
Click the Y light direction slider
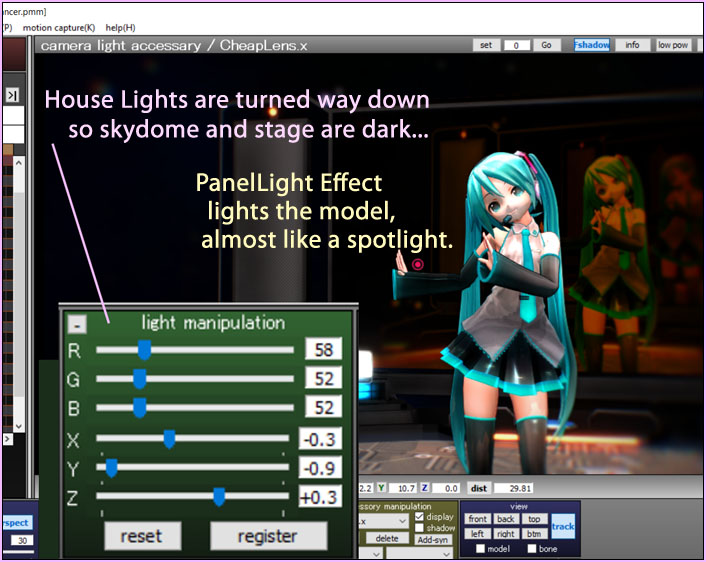coord(192,467)
